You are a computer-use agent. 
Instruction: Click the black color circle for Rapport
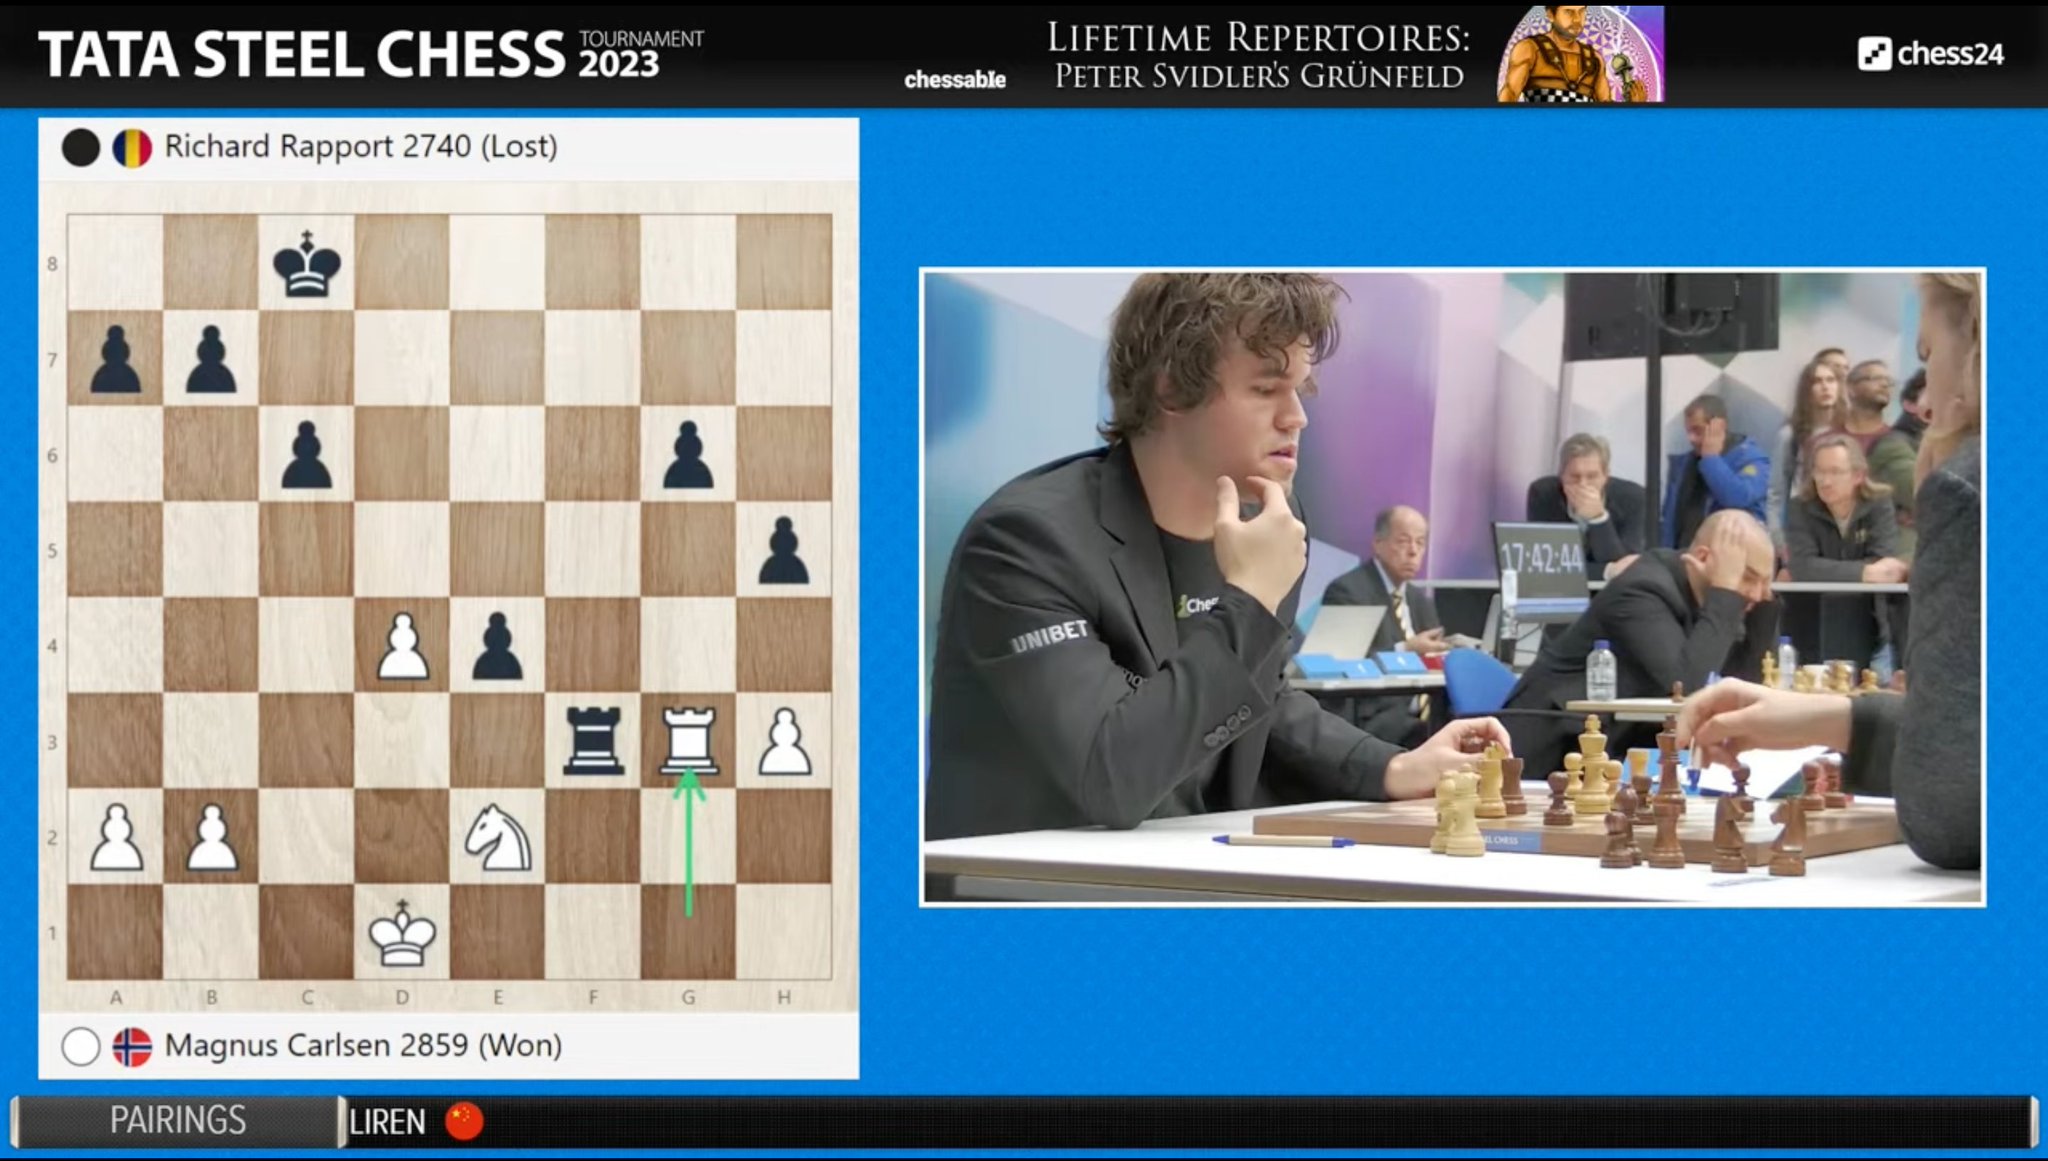tap(81, 148)
